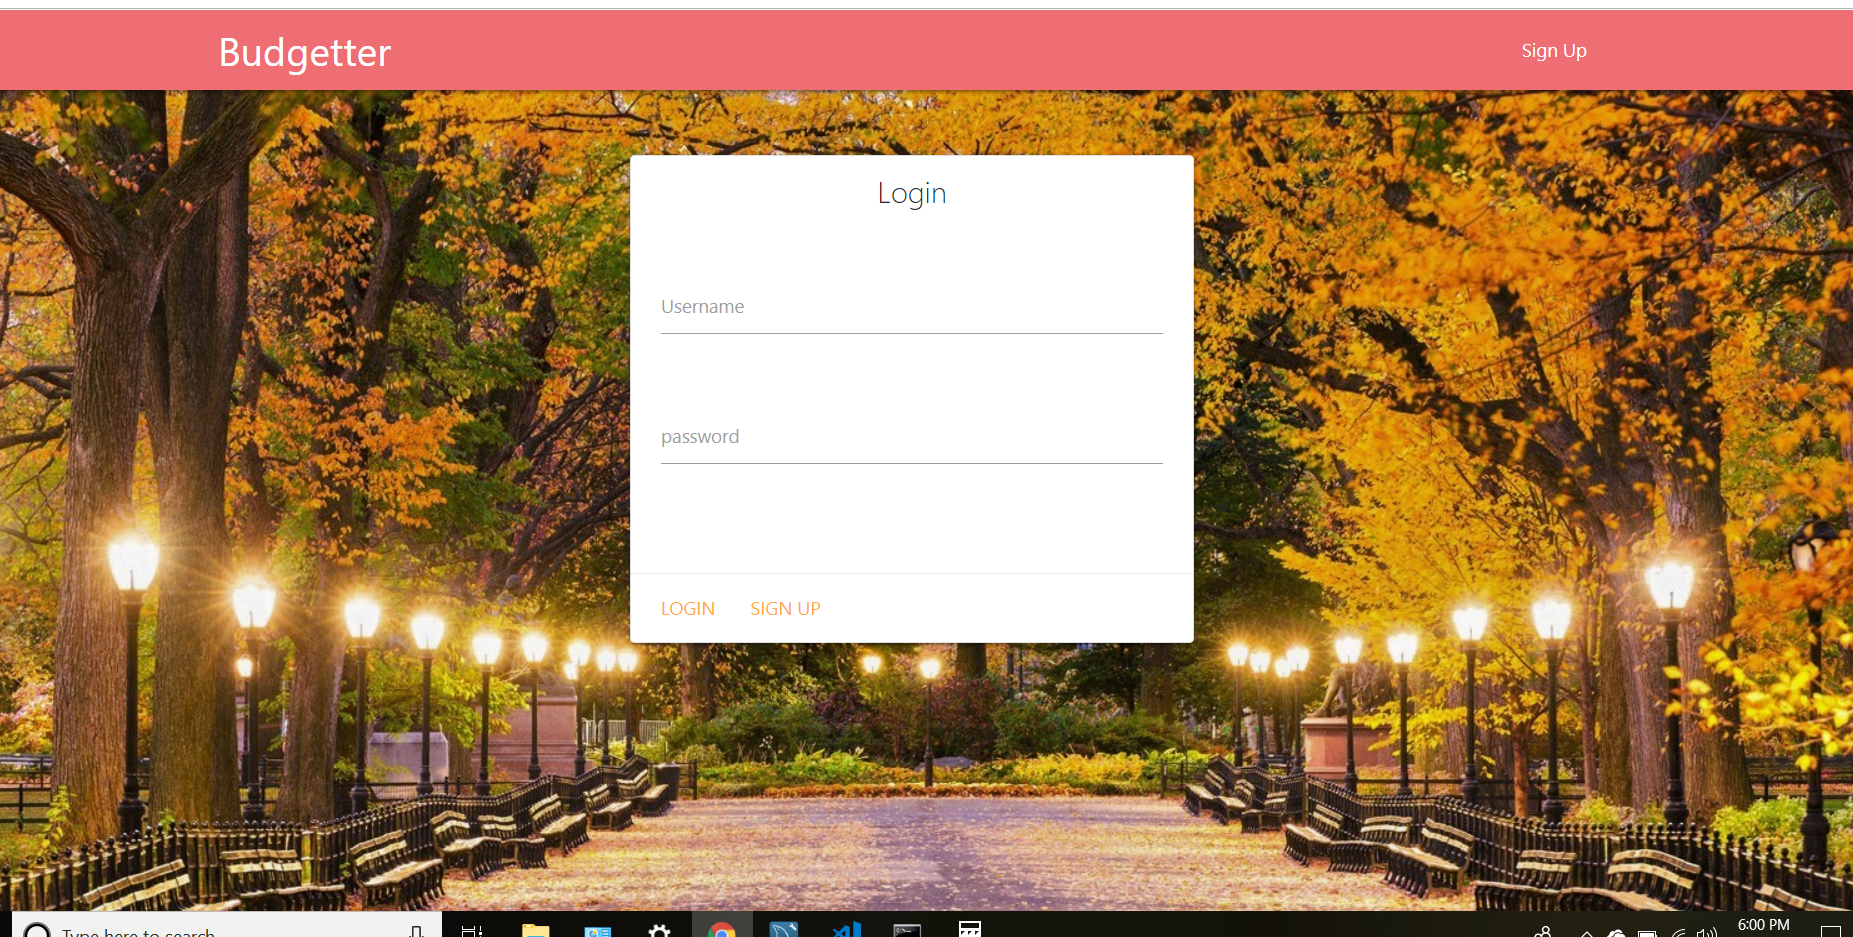Click the Budgetter brand logo

pos(305,53)
